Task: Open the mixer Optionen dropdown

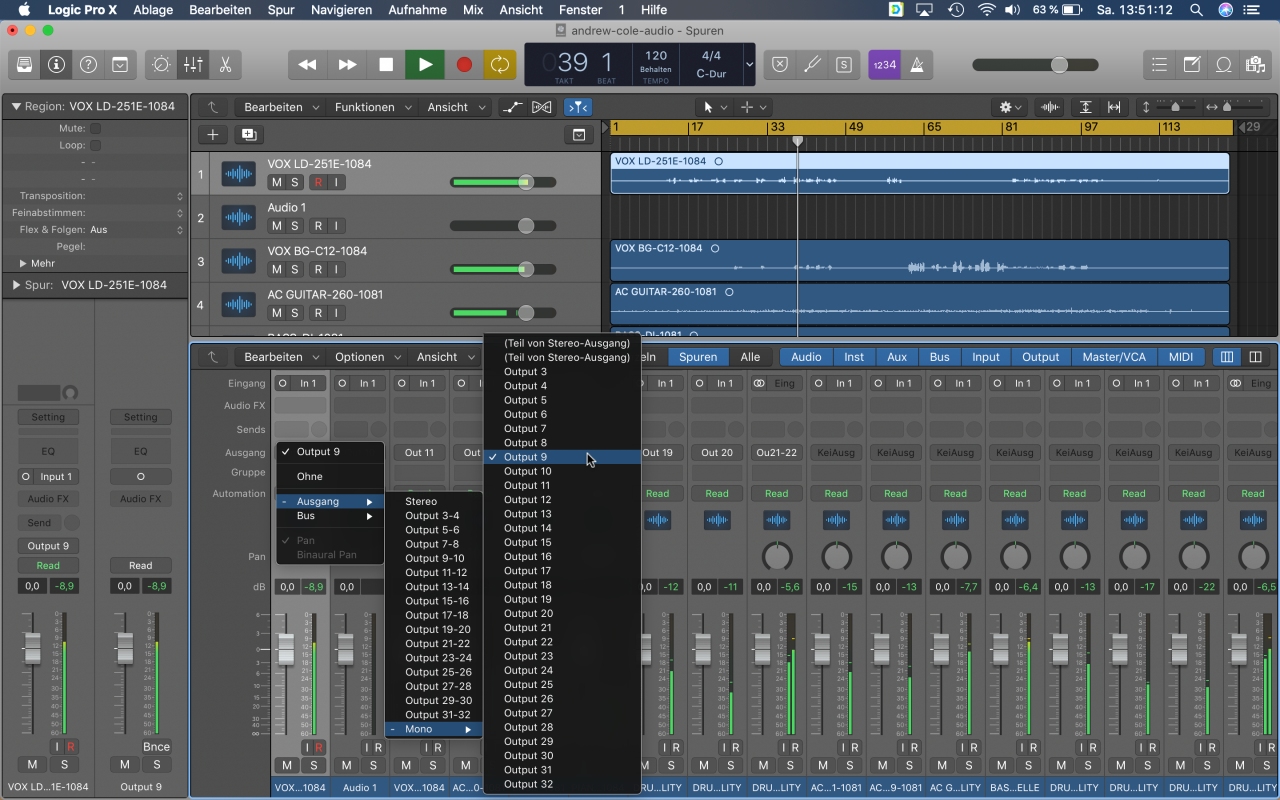Action: click(367, 357)
